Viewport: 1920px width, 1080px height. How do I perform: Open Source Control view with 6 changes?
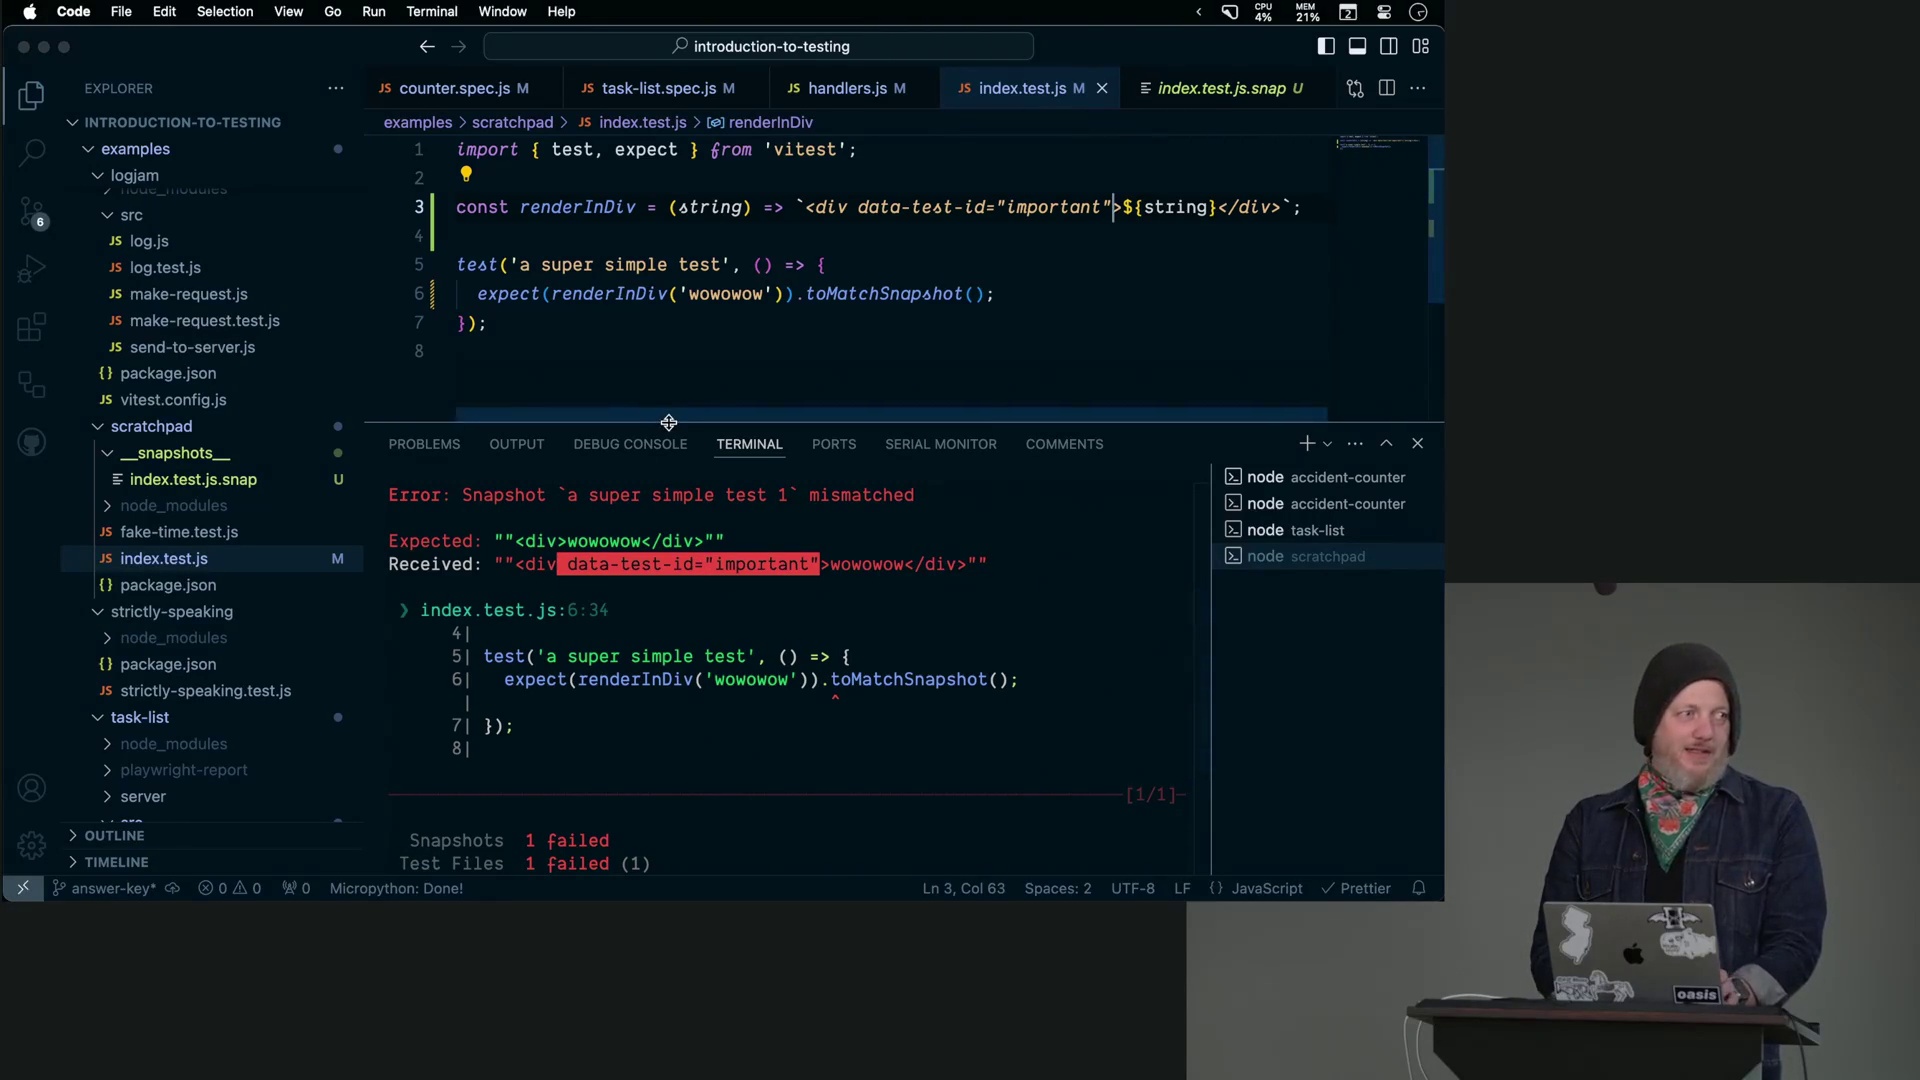click(x=31, y=212)
